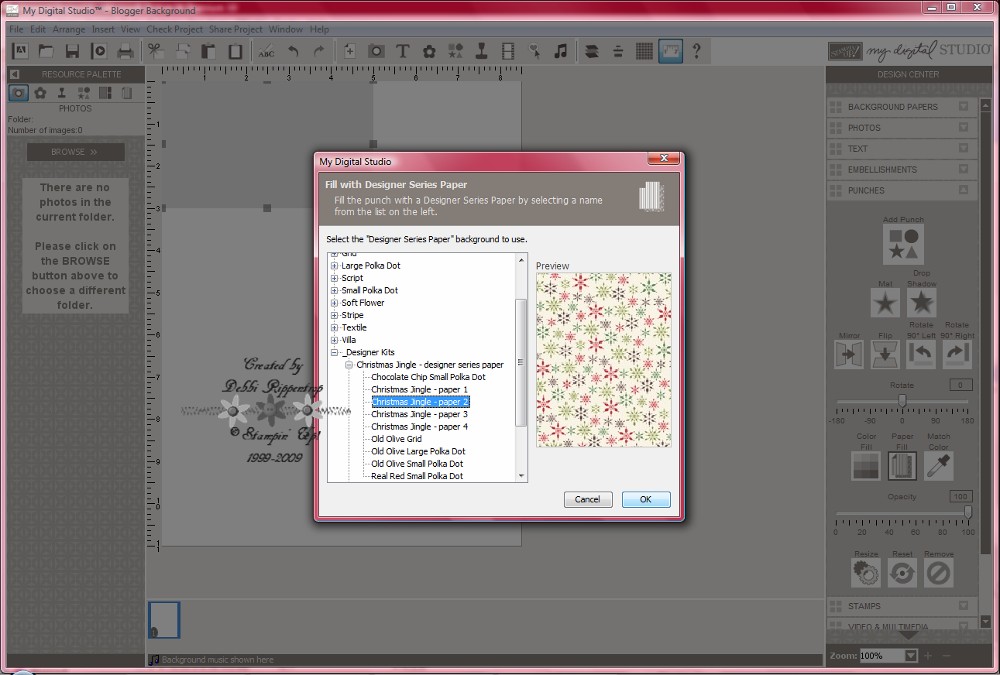Collapse the _Designer Kits tree node

[334, 352]
